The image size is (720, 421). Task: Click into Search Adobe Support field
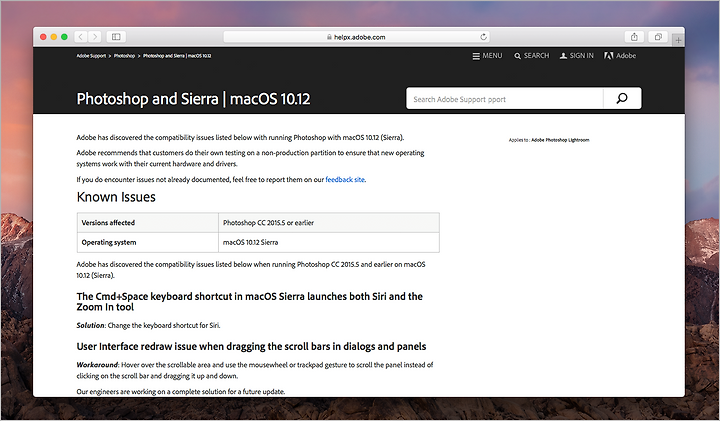pos(505,98)
